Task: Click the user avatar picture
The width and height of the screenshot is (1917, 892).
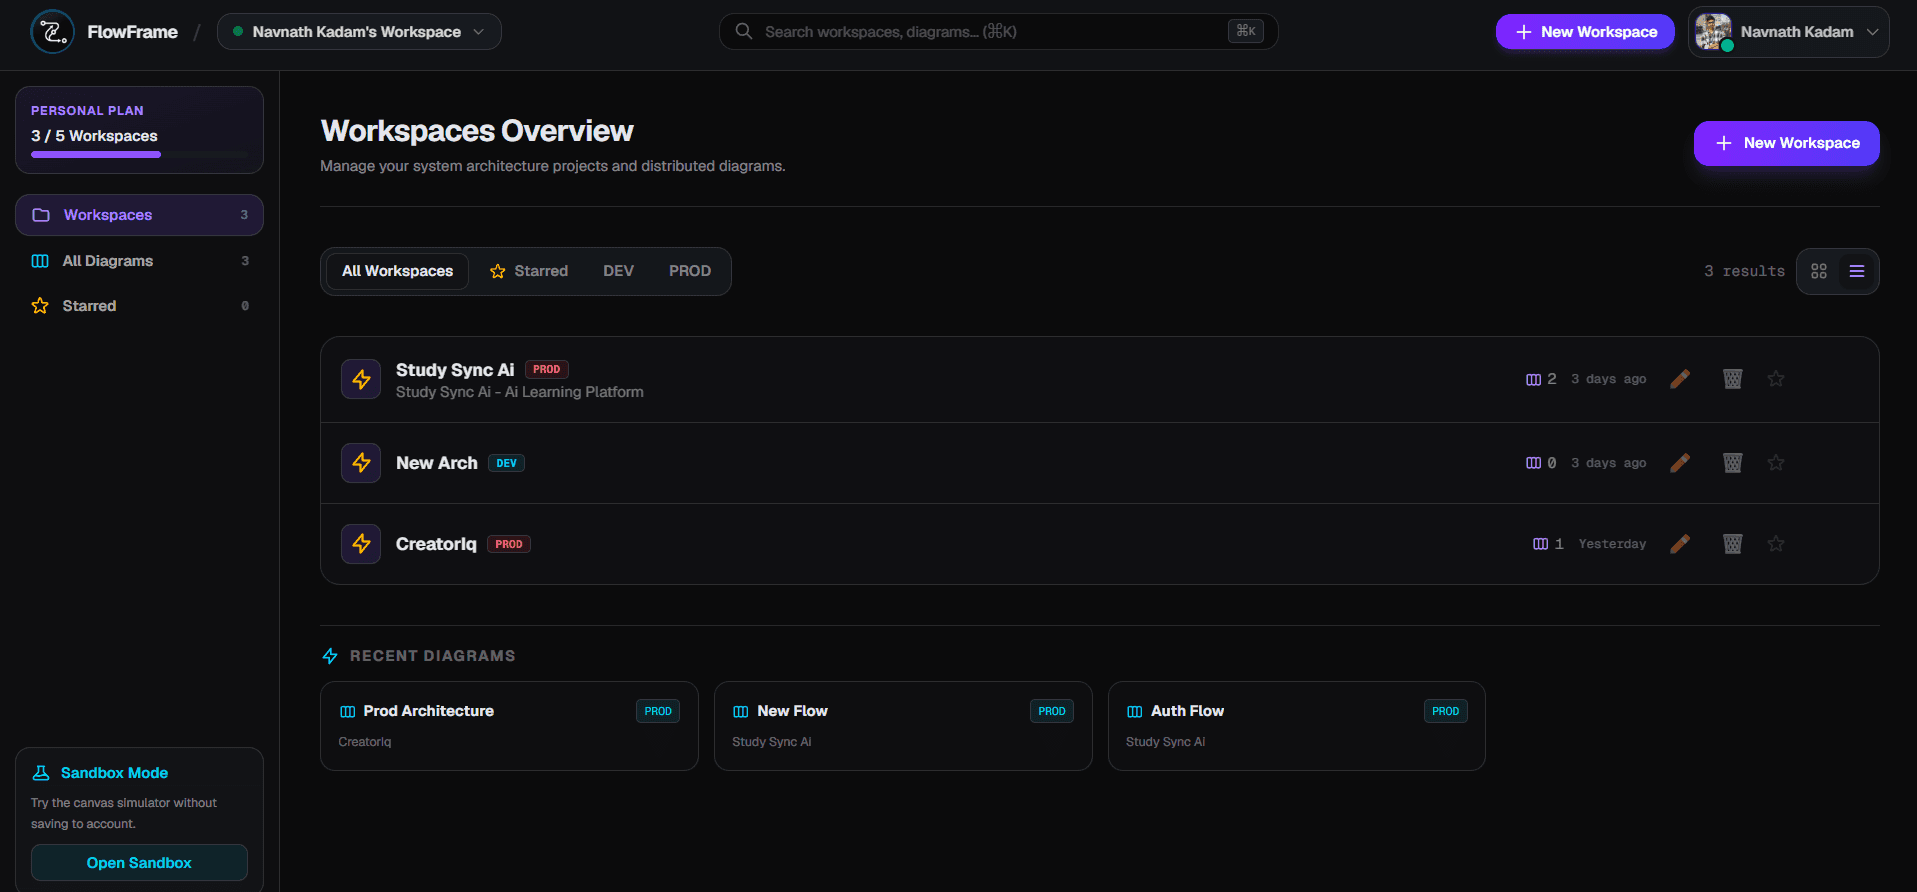Action: (1713, 32)
